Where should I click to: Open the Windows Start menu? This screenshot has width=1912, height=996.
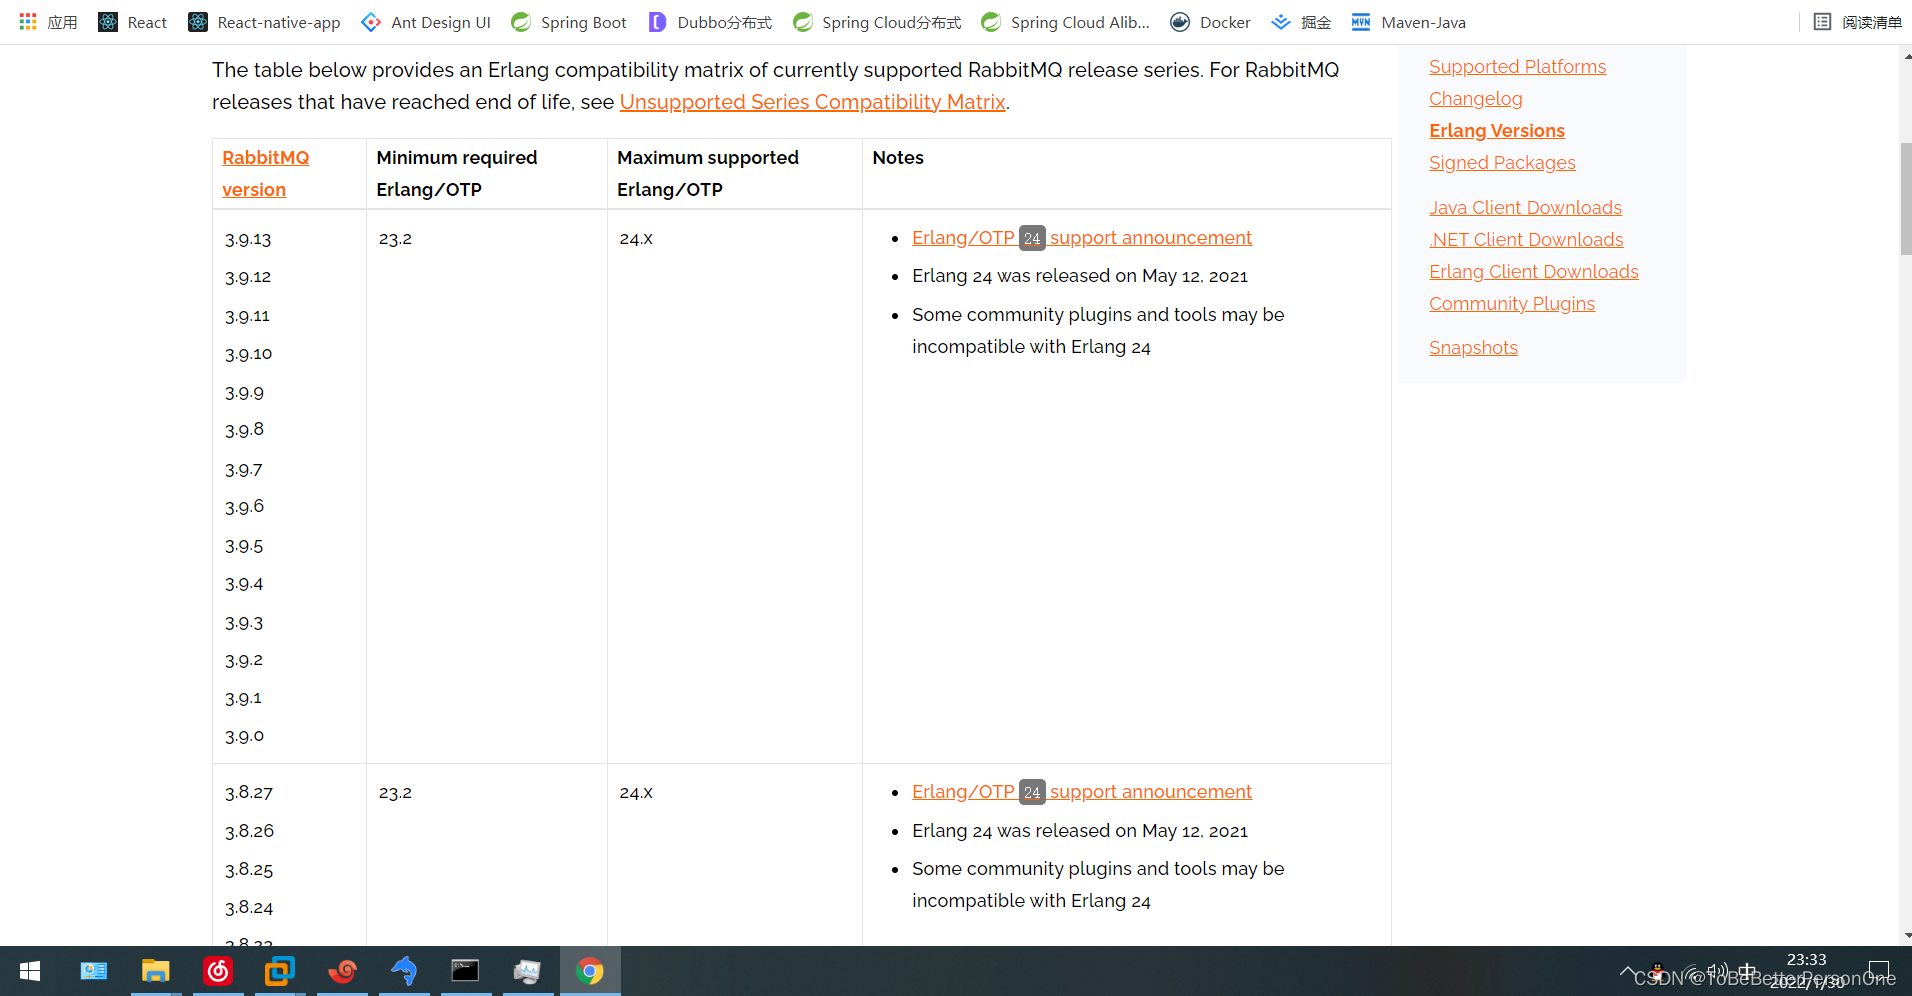pyautogui.click(x=30, y=971)
